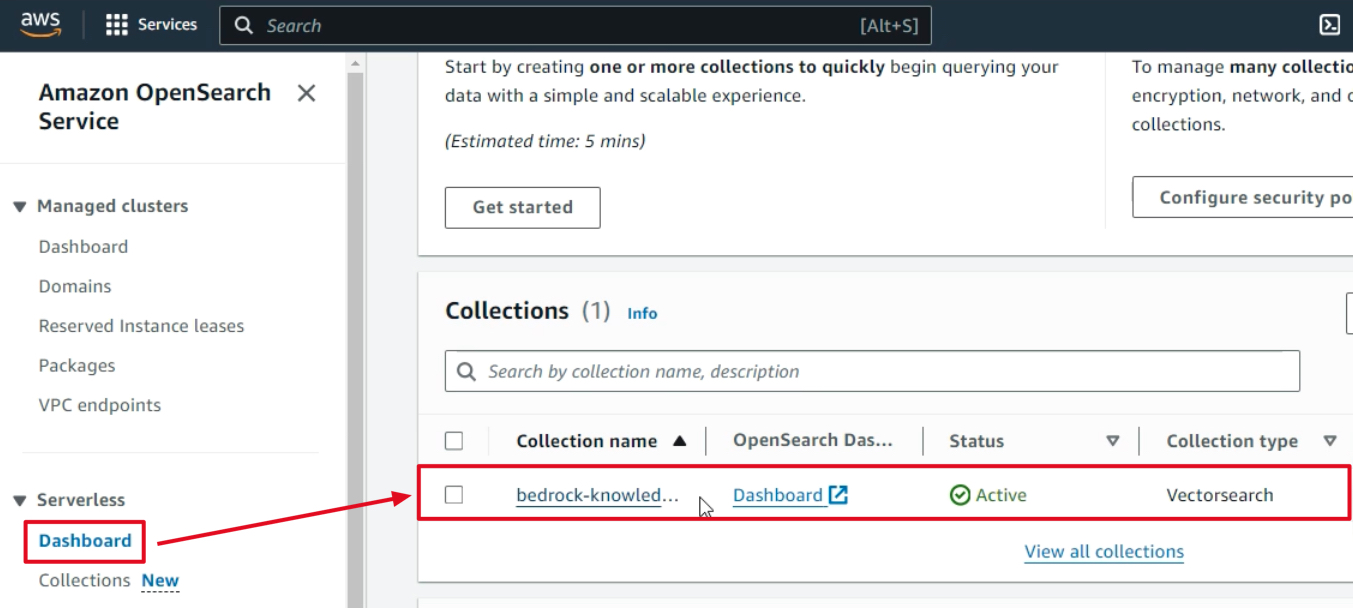Close the OpenSearch Service side panel
Viewport: 1353px width, 608px height.
[x=307, y=93]
